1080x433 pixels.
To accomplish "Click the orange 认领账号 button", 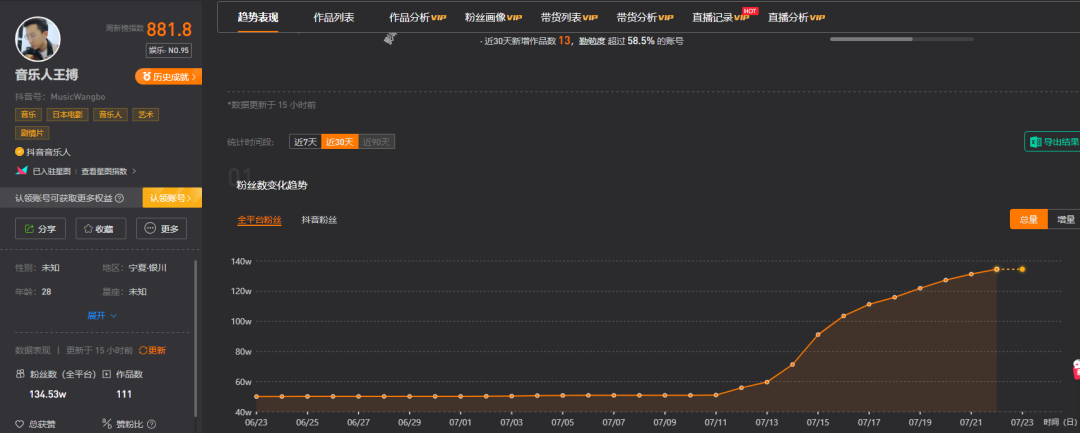I will tap(172, 198).
